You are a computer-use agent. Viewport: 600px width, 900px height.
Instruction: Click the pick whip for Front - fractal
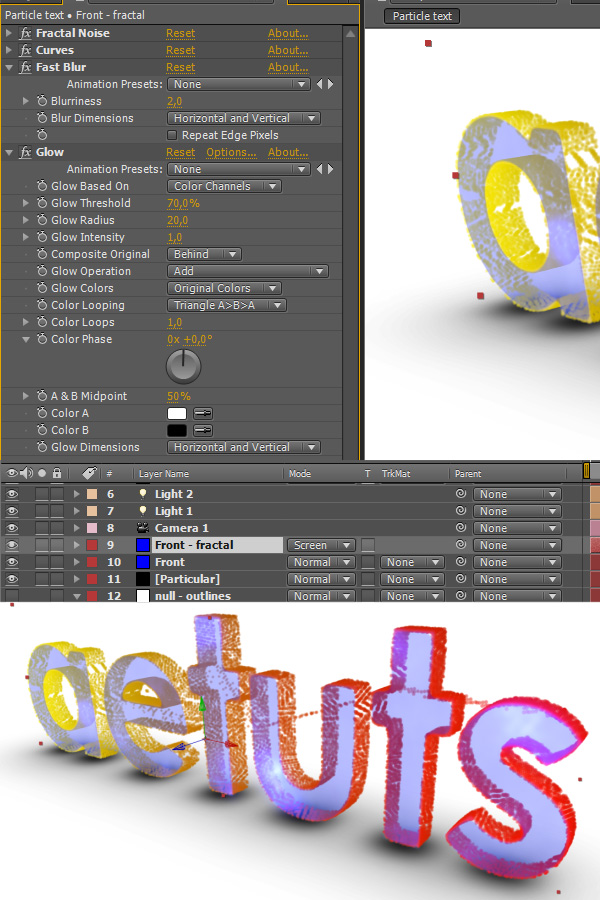(x=460, y=545)
